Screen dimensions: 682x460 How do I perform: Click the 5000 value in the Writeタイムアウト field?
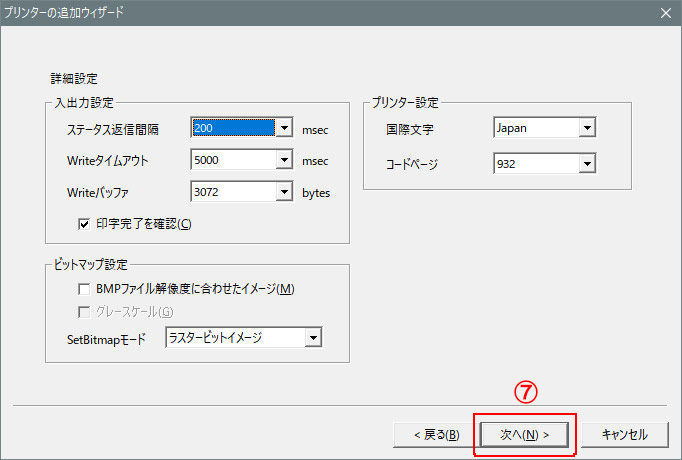tap(232, 160)
